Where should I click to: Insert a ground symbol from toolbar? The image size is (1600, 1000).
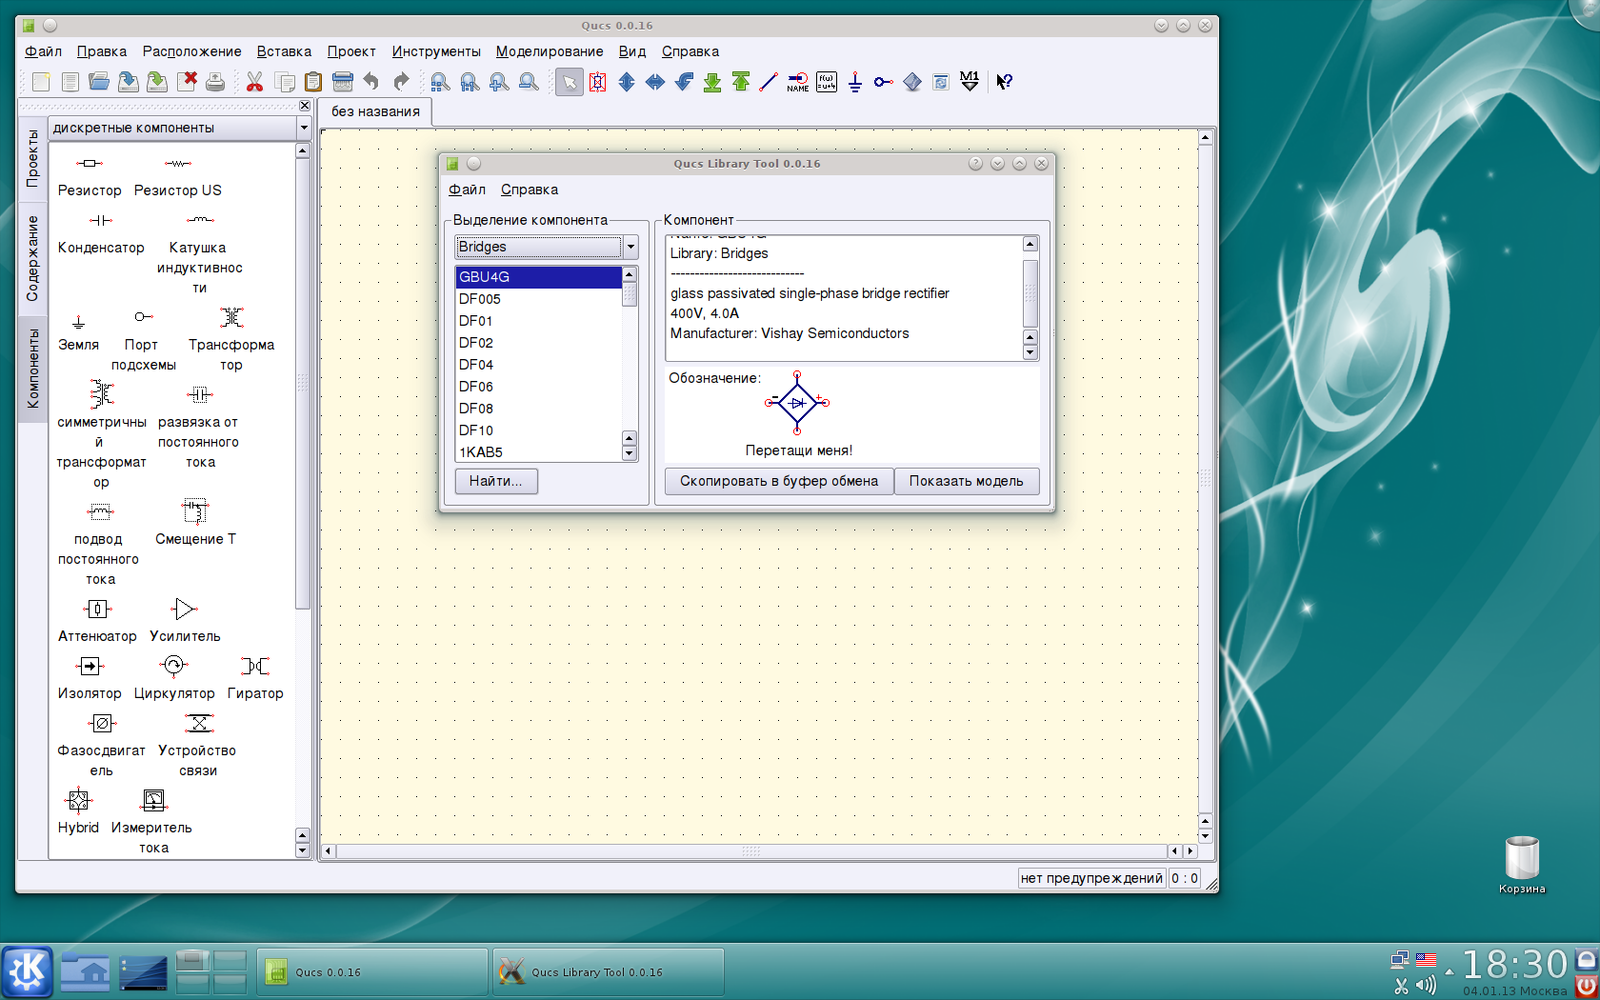(x=855, y=82)
